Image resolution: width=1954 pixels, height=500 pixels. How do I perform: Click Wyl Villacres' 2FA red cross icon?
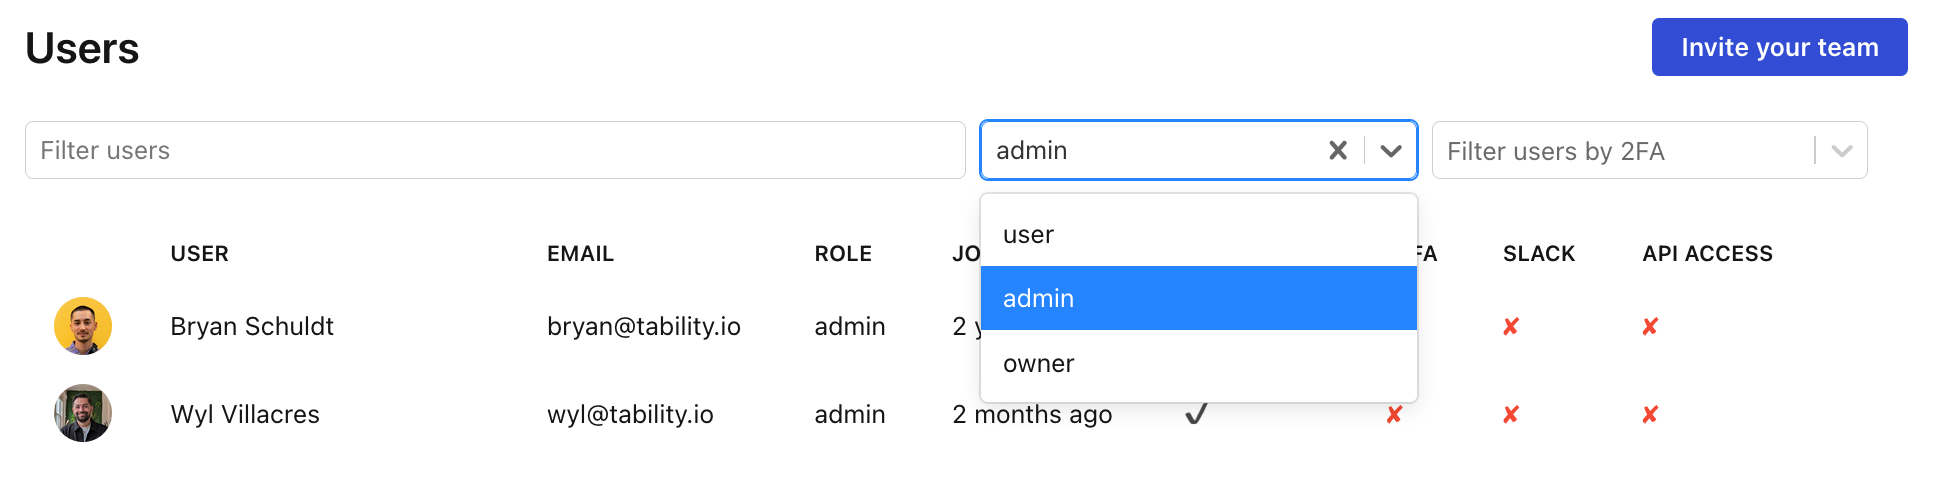pyautogui.click(x=1394, y=414)
